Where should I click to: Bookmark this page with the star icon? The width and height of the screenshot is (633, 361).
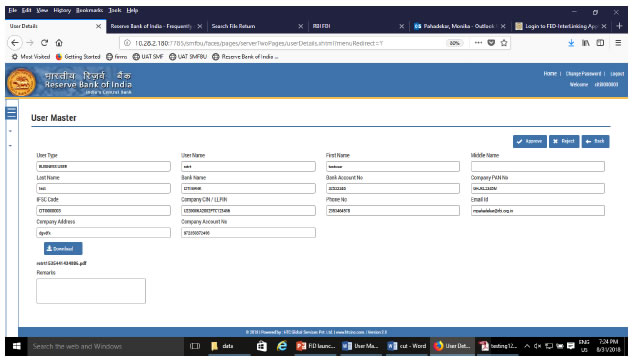(504, 43)
